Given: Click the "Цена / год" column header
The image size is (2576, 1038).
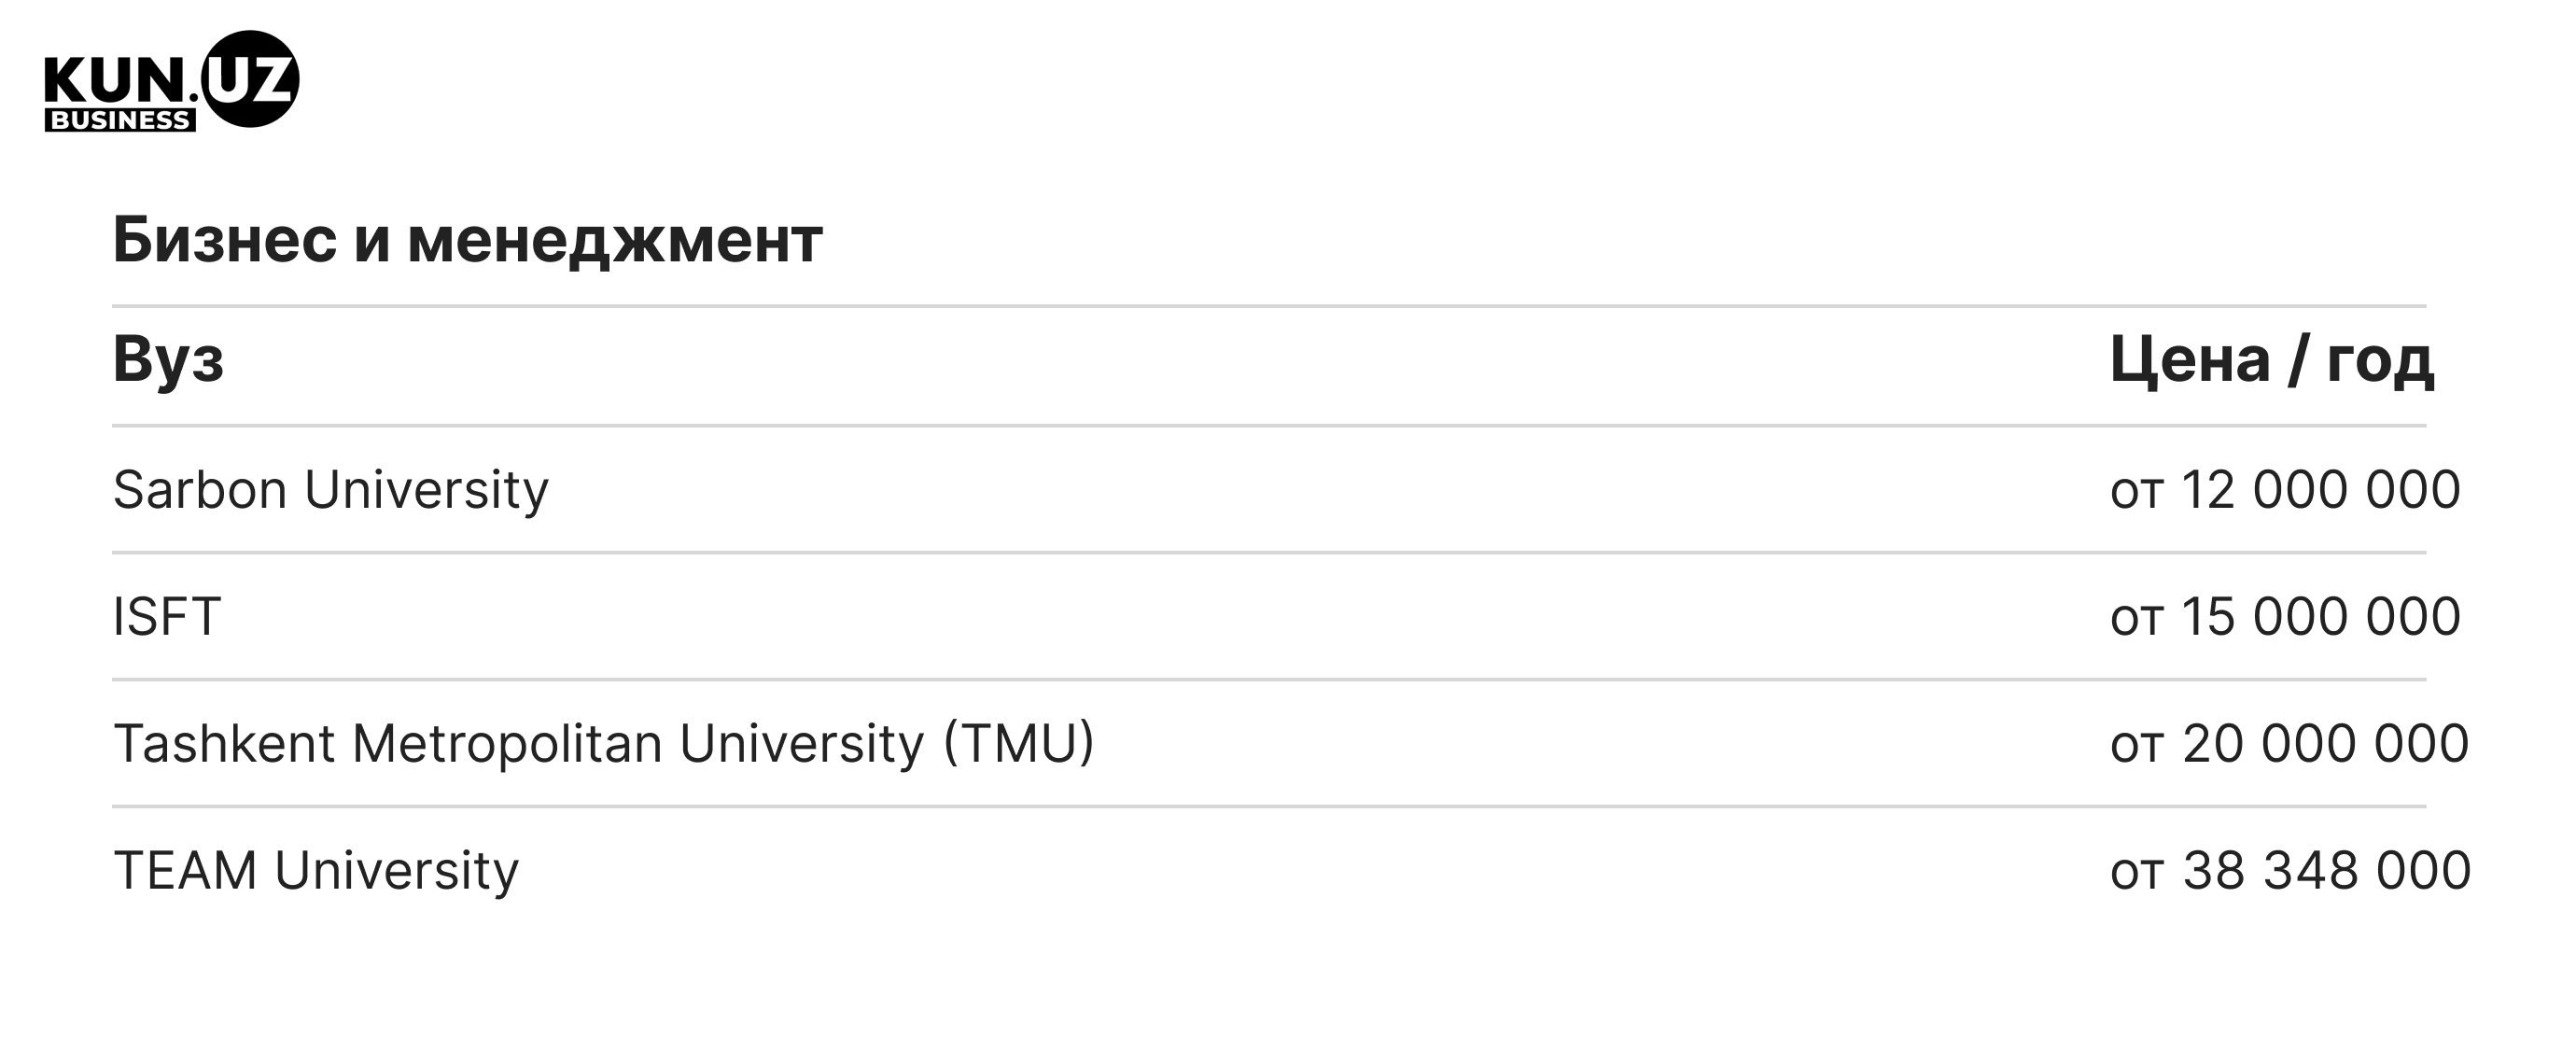Looking at the screenshot, I should click(2272, 360).
